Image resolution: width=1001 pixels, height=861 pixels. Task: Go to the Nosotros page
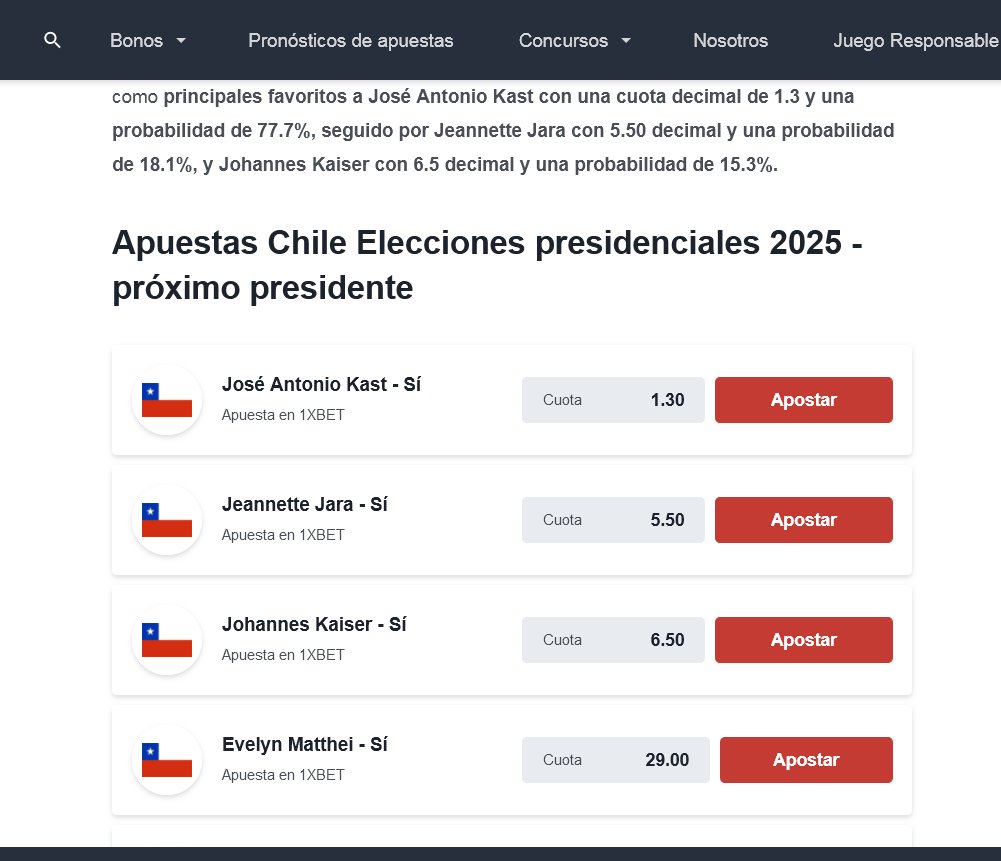(x=730, y=41)
